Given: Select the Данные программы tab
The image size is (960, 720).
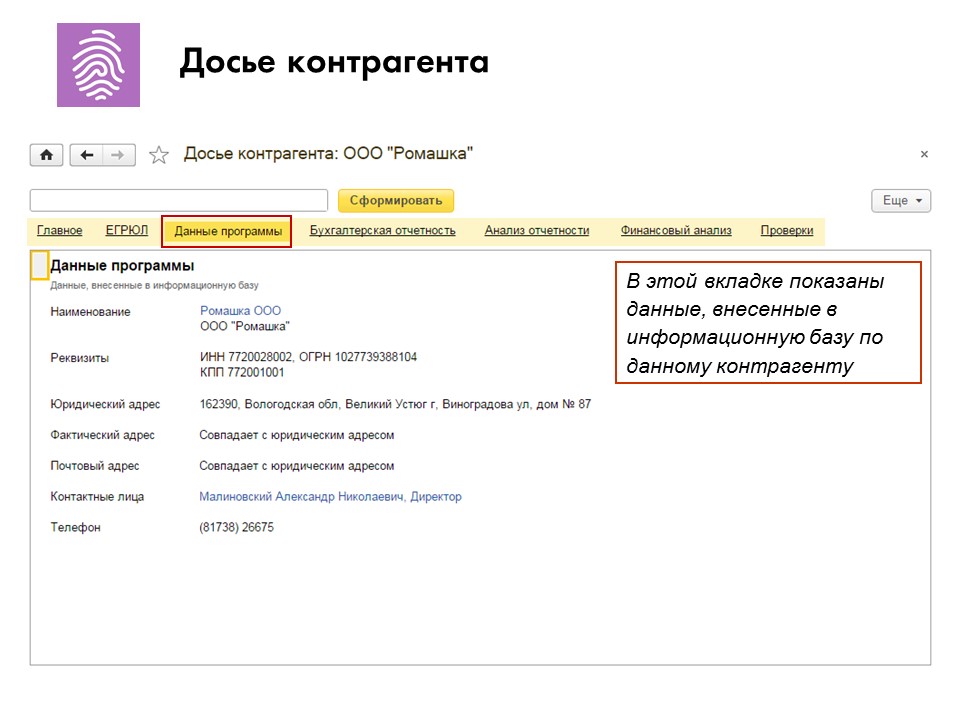Looking at the screenshot, I should (x=227, y=231).
